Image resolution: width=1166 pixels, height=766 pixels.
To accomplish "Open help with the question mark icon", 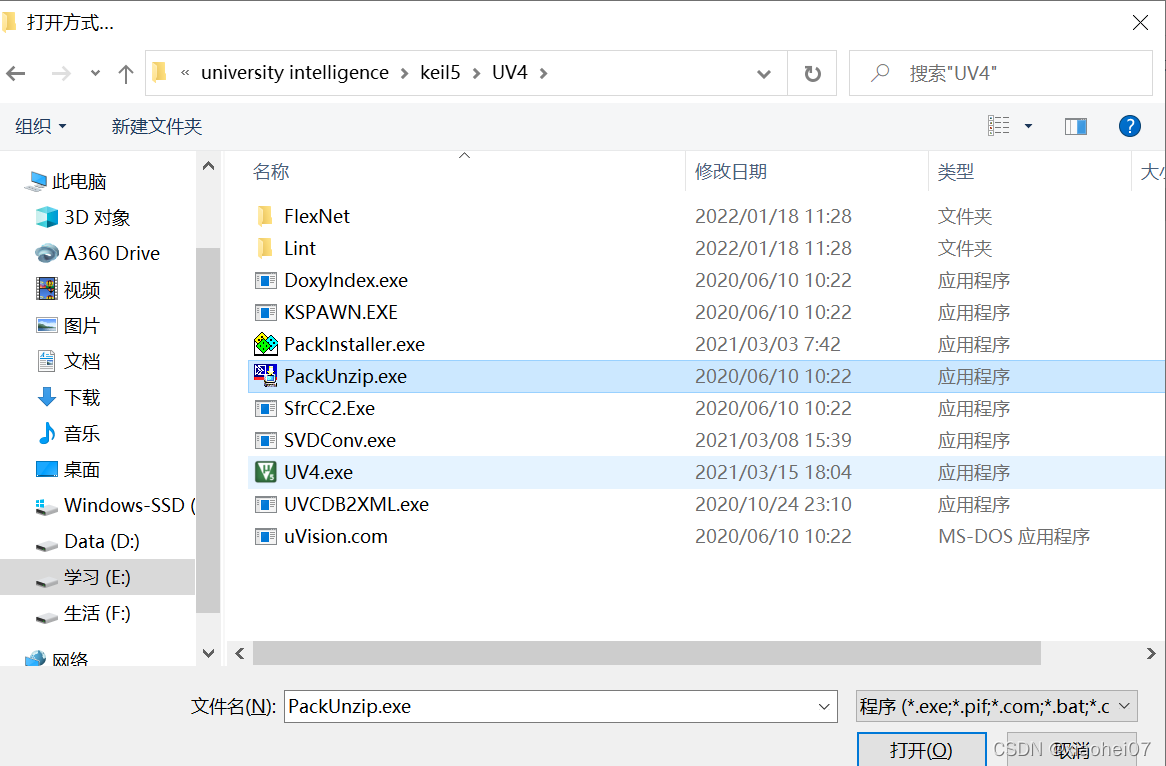I will [x=1130, y=126].
